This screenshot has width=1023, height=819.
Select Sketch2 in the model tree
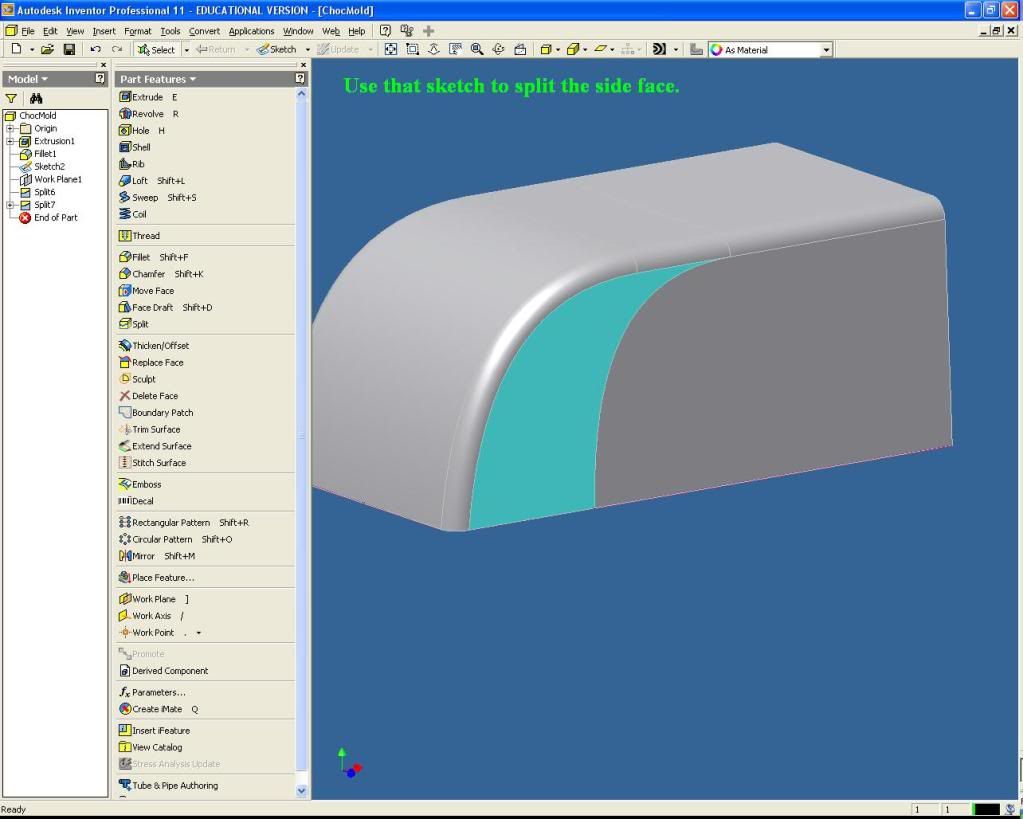(x=49, y=167)
